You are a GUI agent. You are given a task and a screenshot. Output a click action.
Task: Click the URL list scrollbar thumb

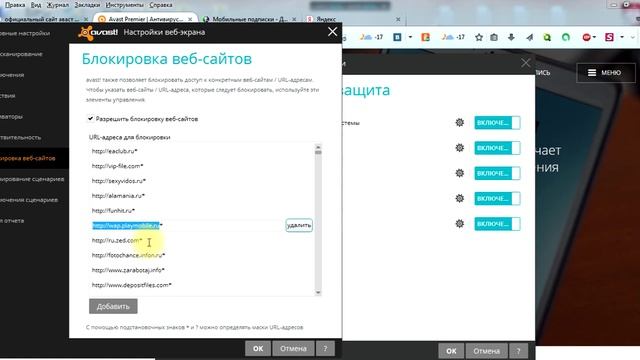[x=318, y=152]
